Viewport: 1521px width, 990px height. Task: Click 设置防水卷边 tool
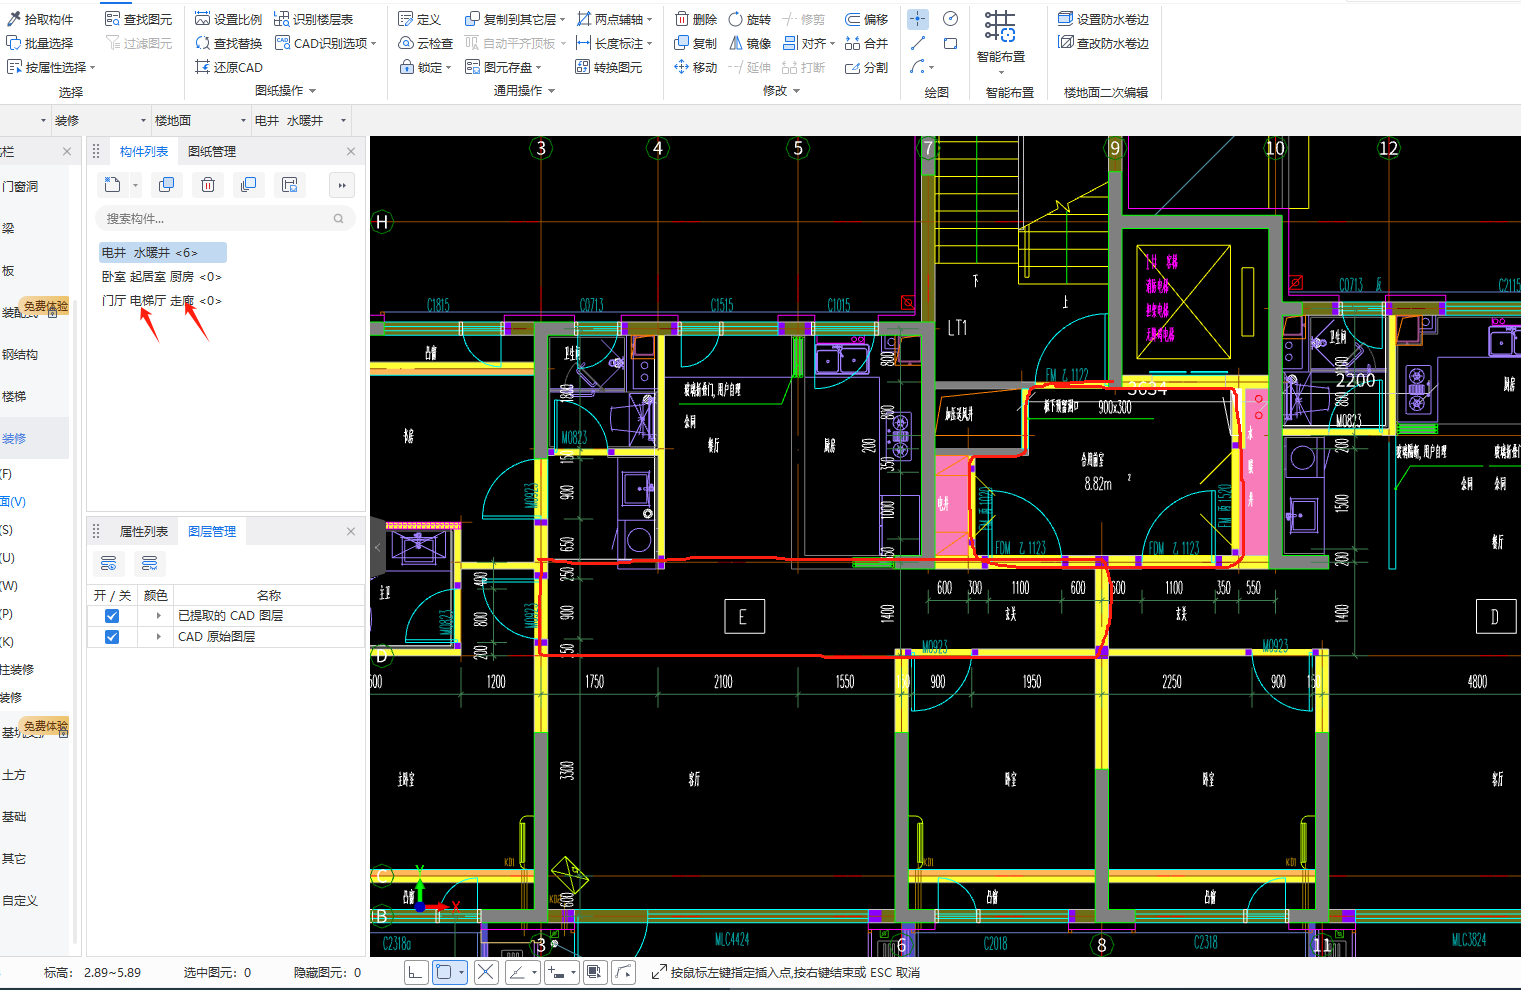[x=1104, y=19]
